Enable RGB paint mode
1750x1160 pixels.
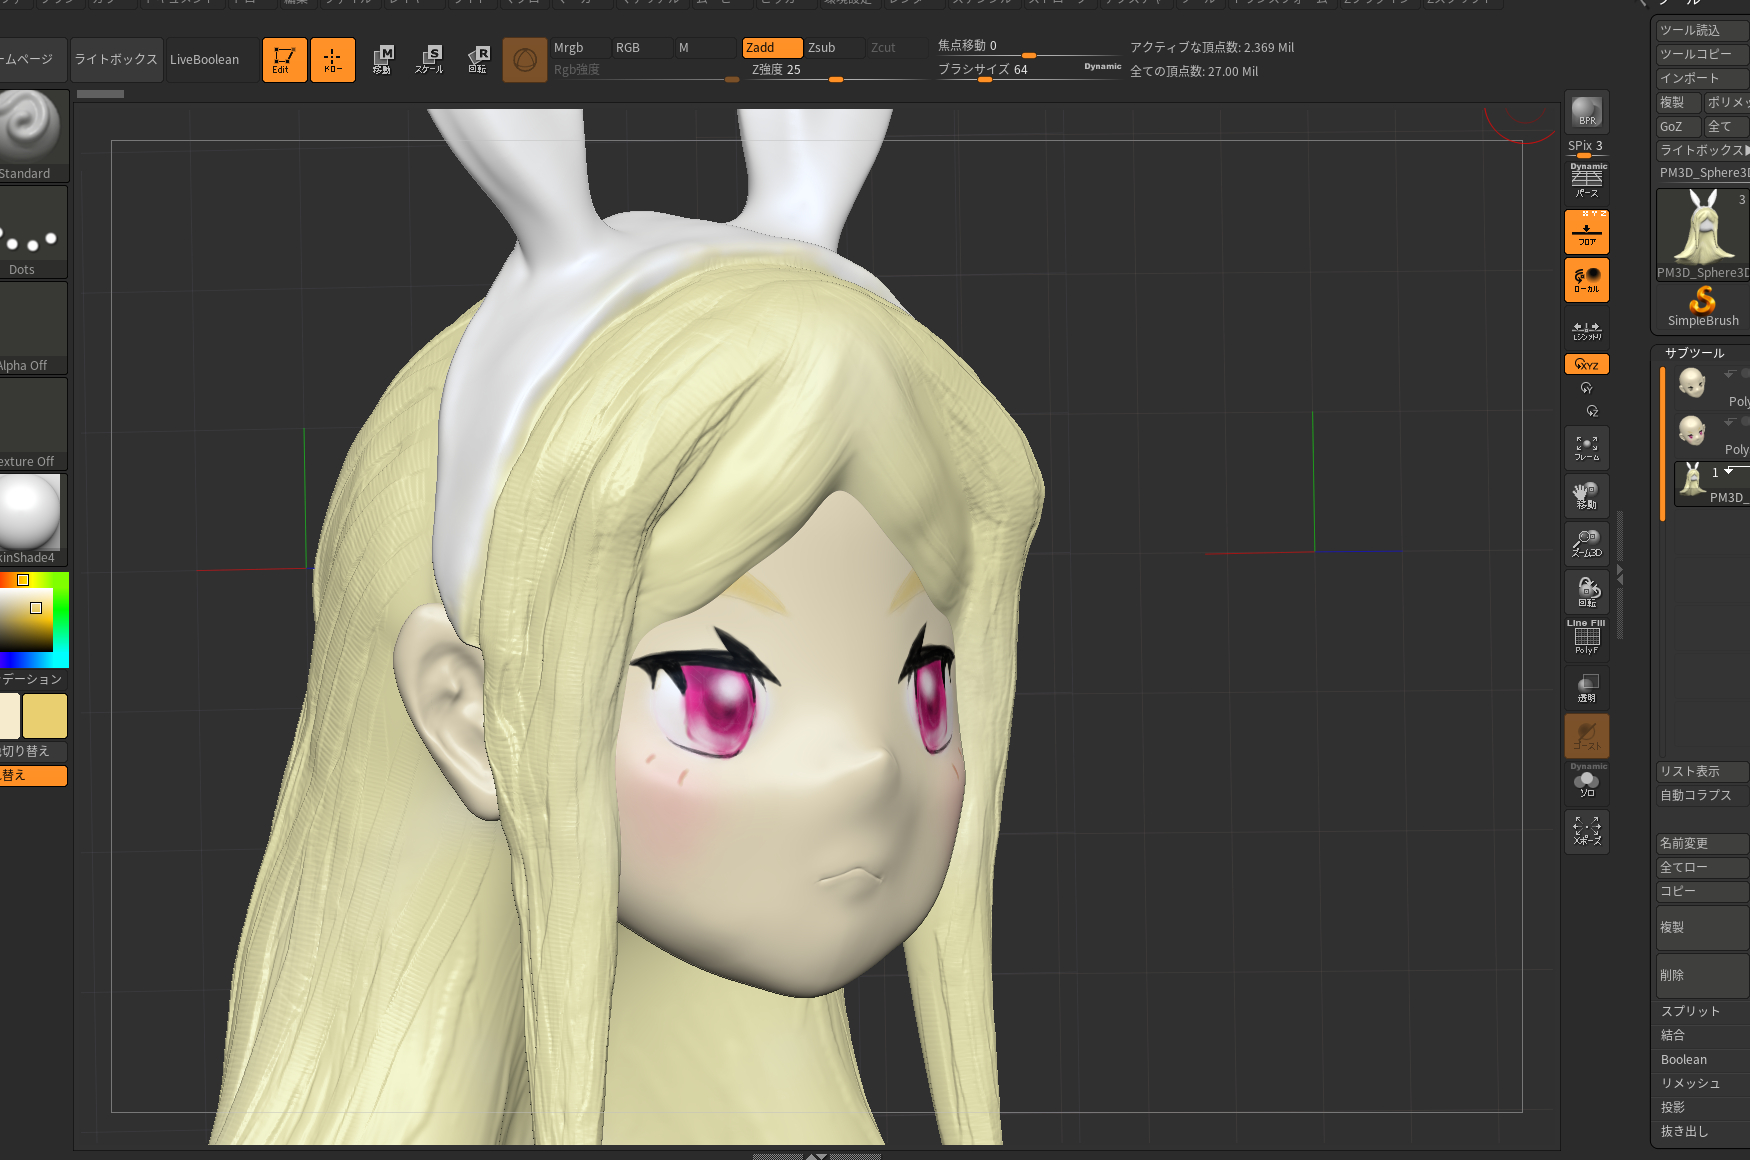[x=642, y=48]
